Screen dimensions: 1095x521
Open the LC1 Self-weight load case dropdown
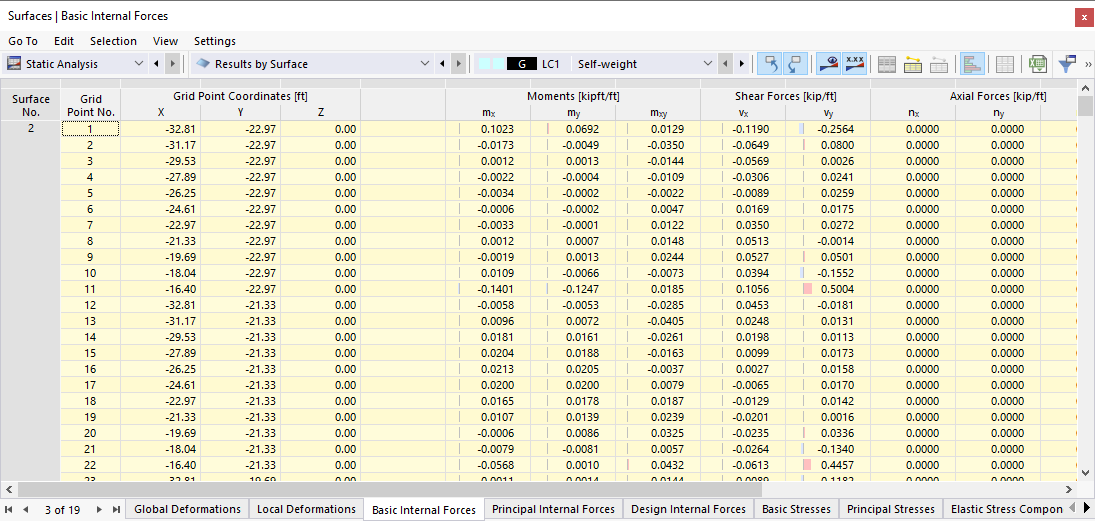click(708, 64)
